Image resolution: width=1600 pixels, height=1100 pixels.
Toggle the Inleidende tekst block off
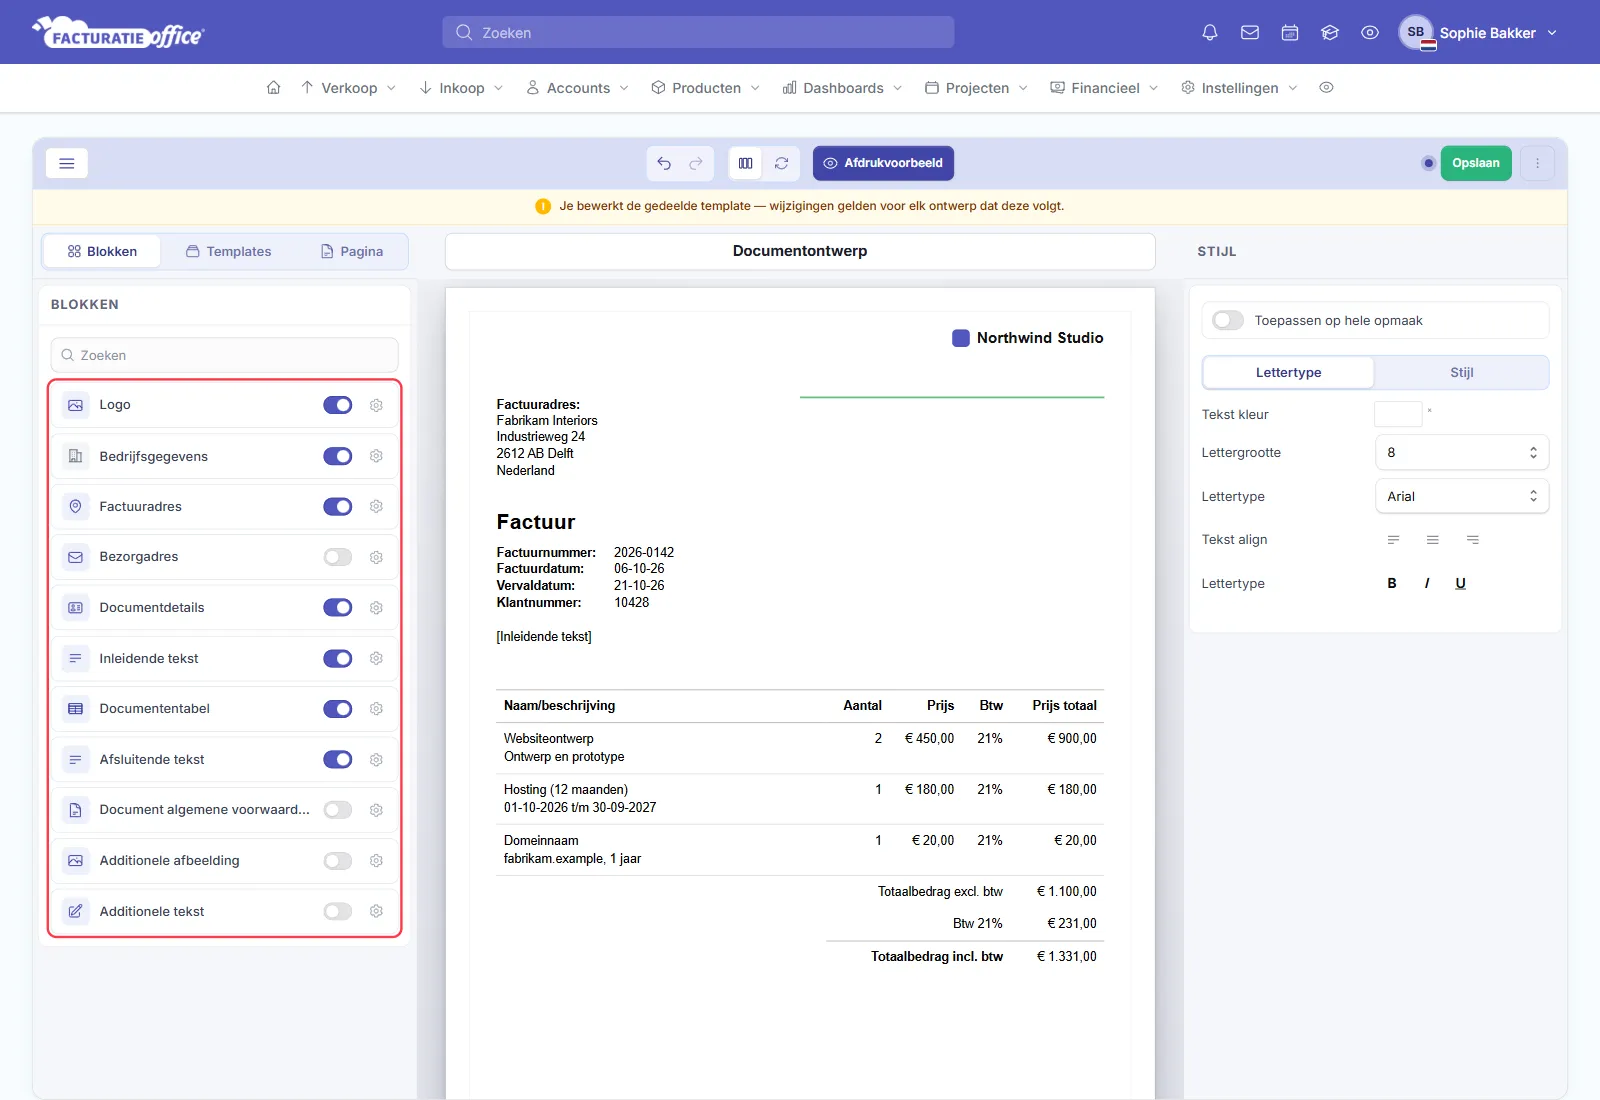pyautogui.click(x=338, y=659)
